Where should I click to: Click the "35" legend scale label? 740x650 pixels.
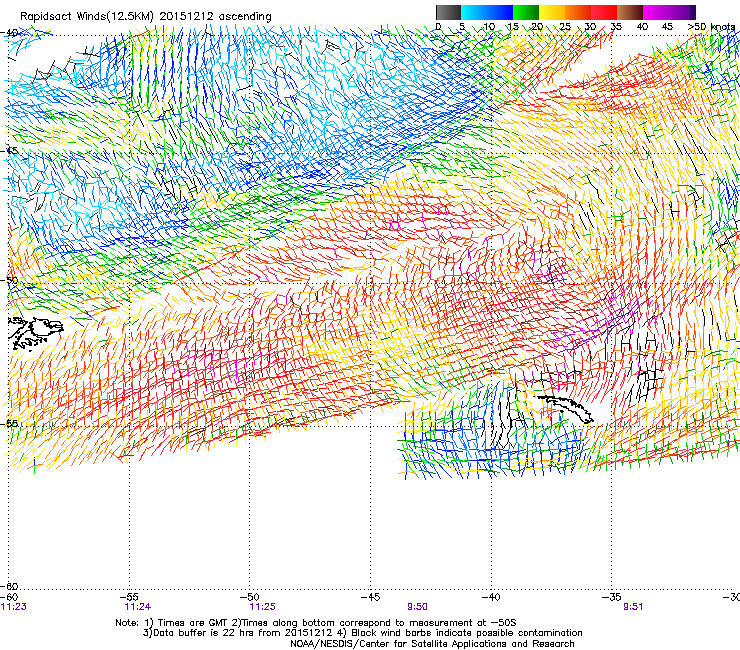click(x=616, y=27)
